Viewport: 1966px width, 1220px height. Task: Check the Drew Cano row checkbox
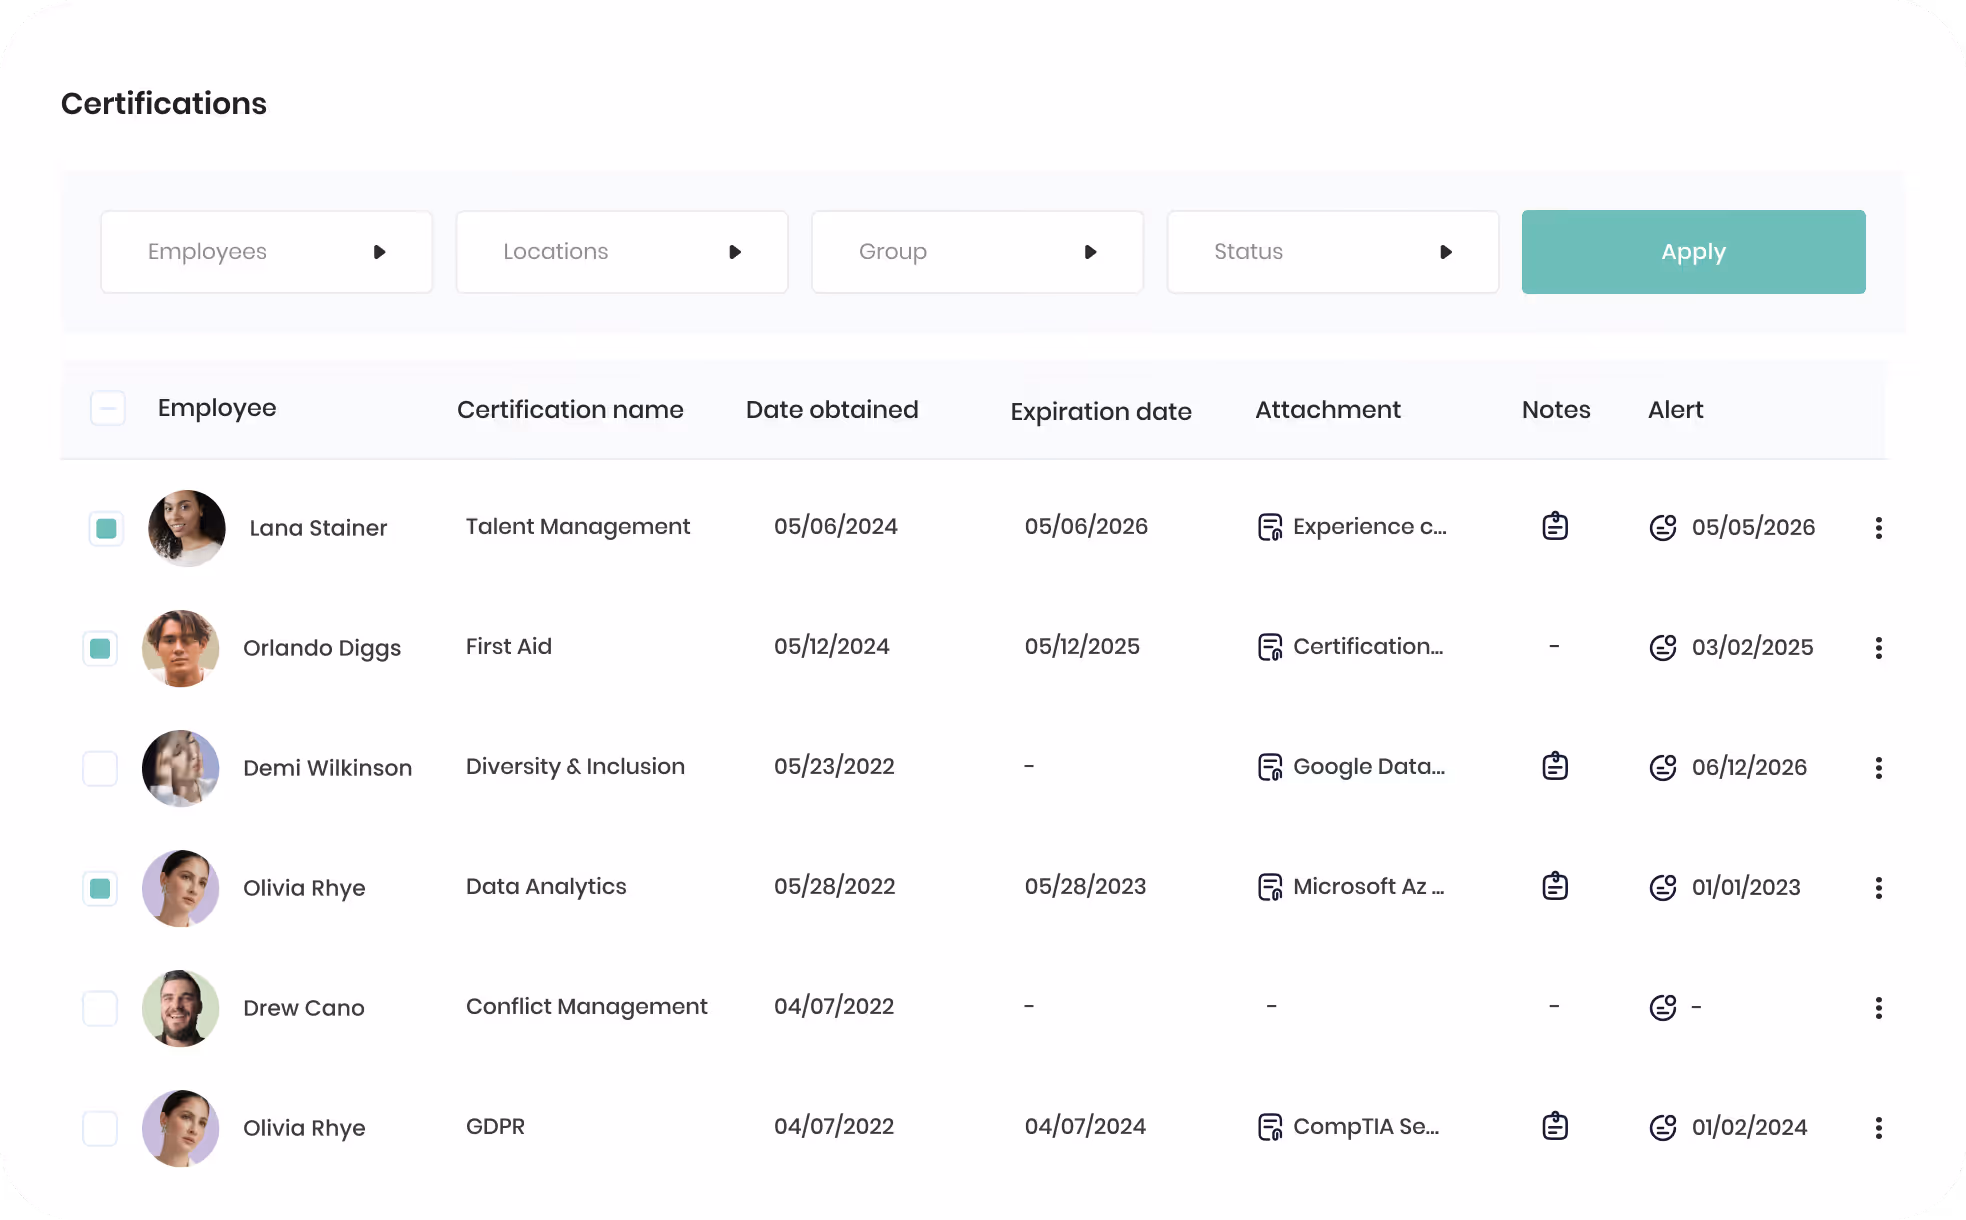pyautogui.click(x=100, y=1008)
